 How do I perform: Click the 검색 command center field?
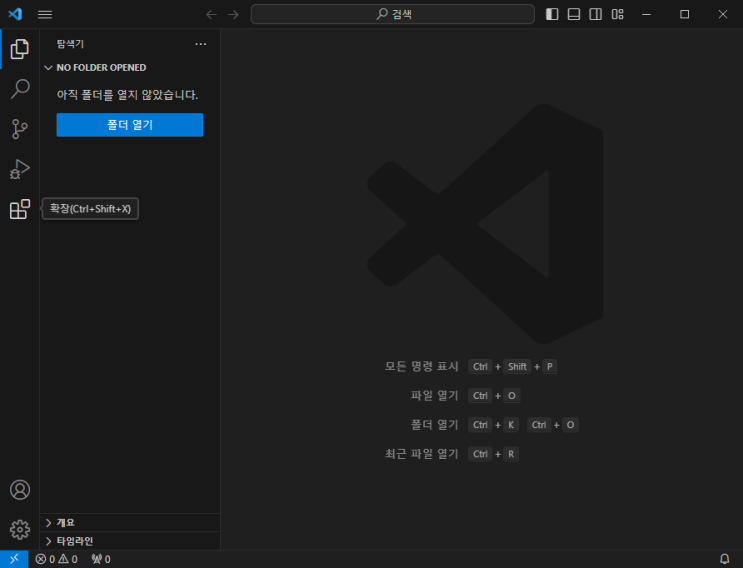pos(393,14)
